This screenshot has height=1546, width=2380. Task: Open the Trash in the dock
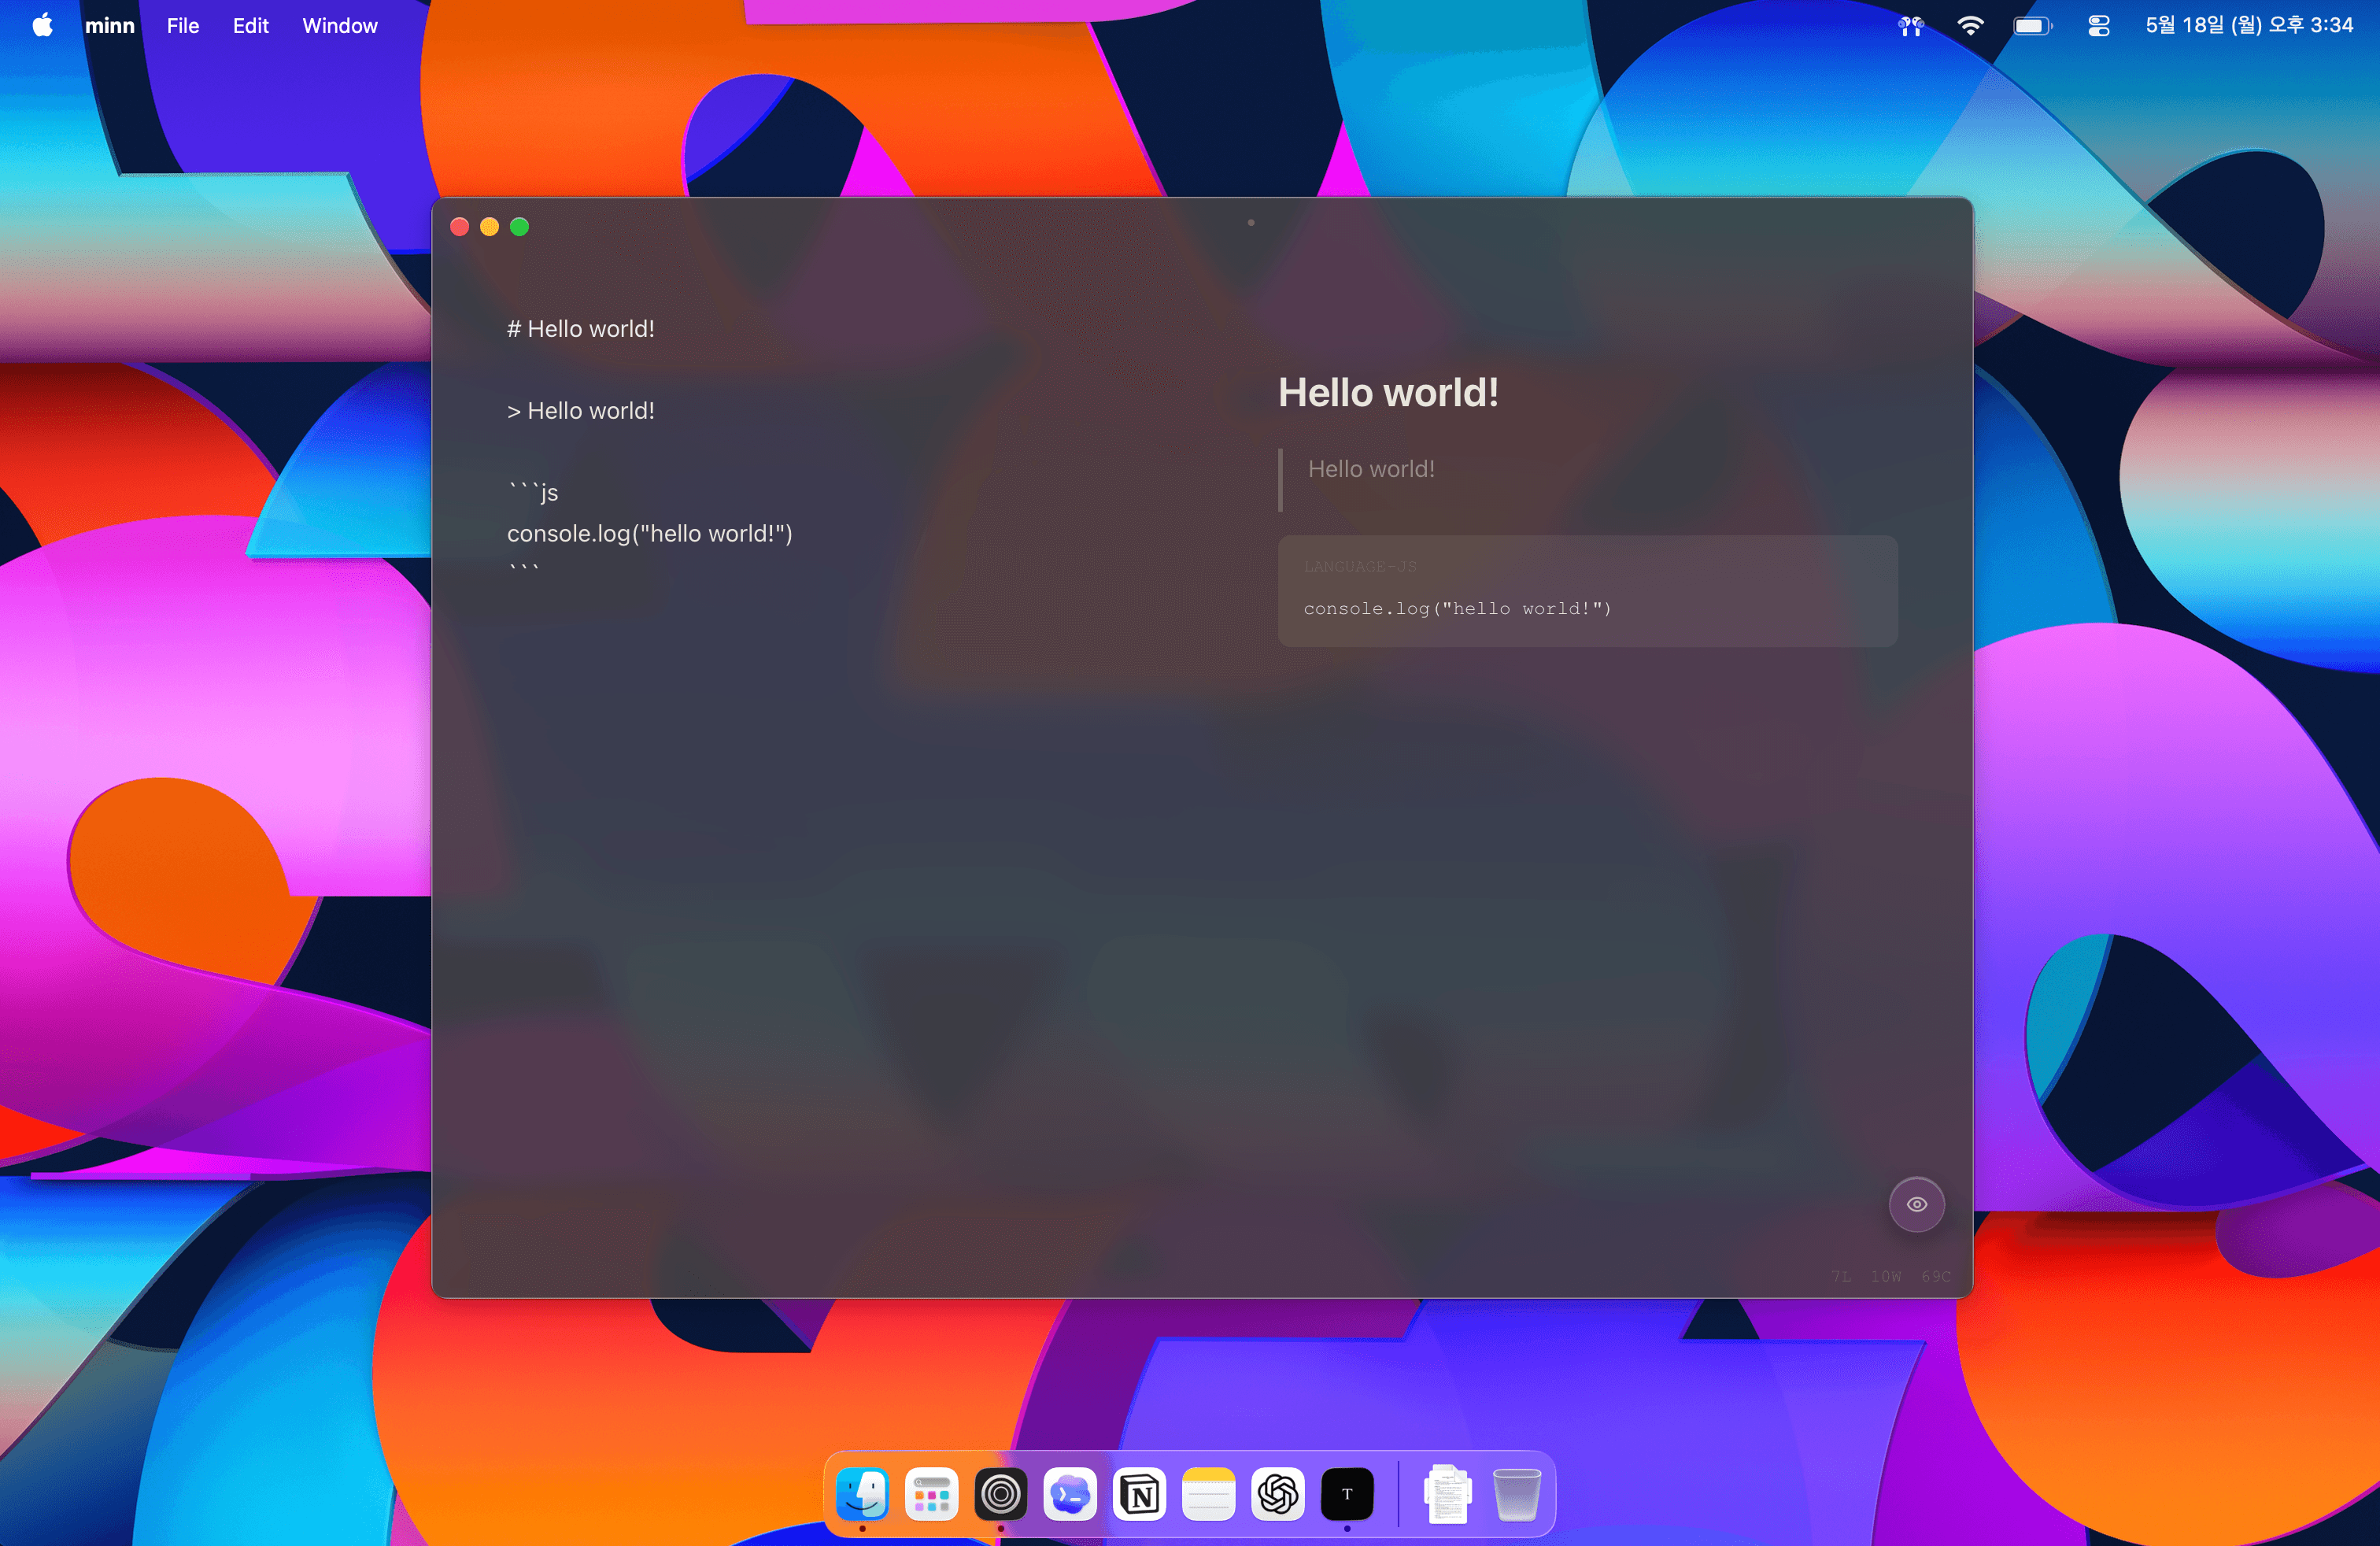(x=1517, y=1494)
